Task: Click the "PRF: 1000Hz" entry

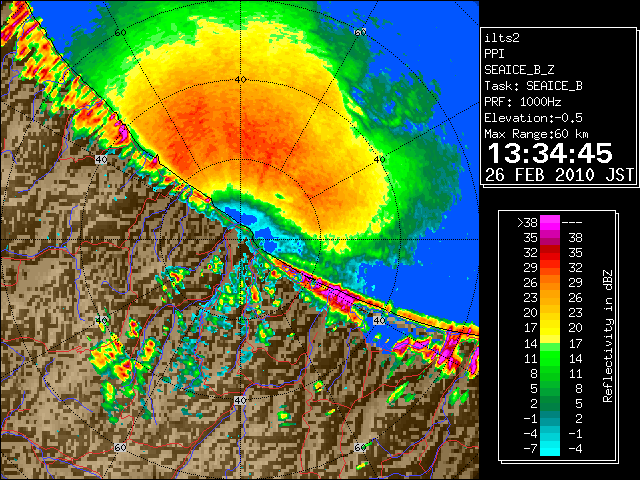Action: (x=522, y=102)
